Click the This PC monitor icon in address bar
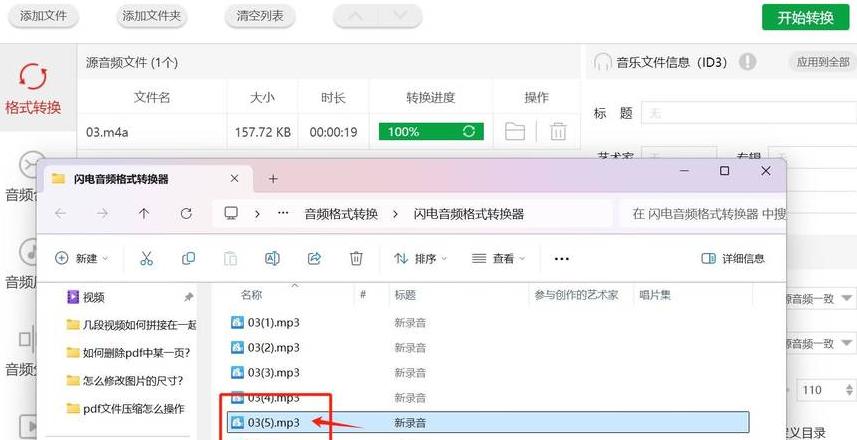Screen dimensions: 857x440 coord(231,213)
